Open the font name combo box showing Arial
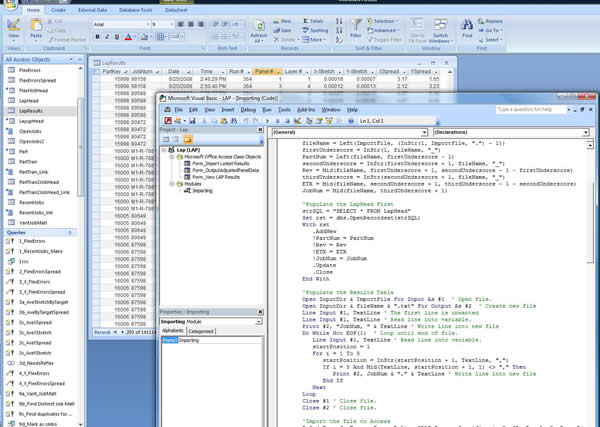 [x=121, y=24]
